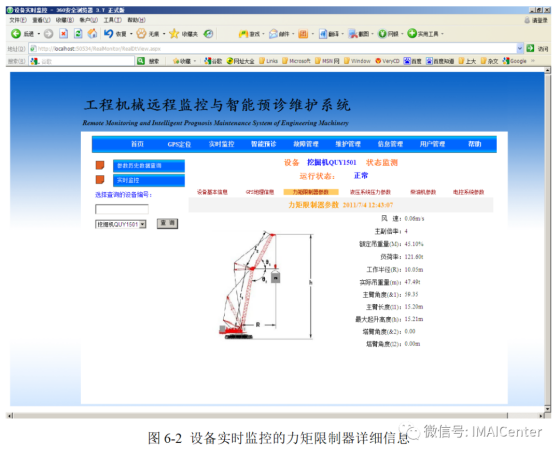Open GPS定位 in the navigation bar
This screenshot has height=456, width=560.
[179, 144]
